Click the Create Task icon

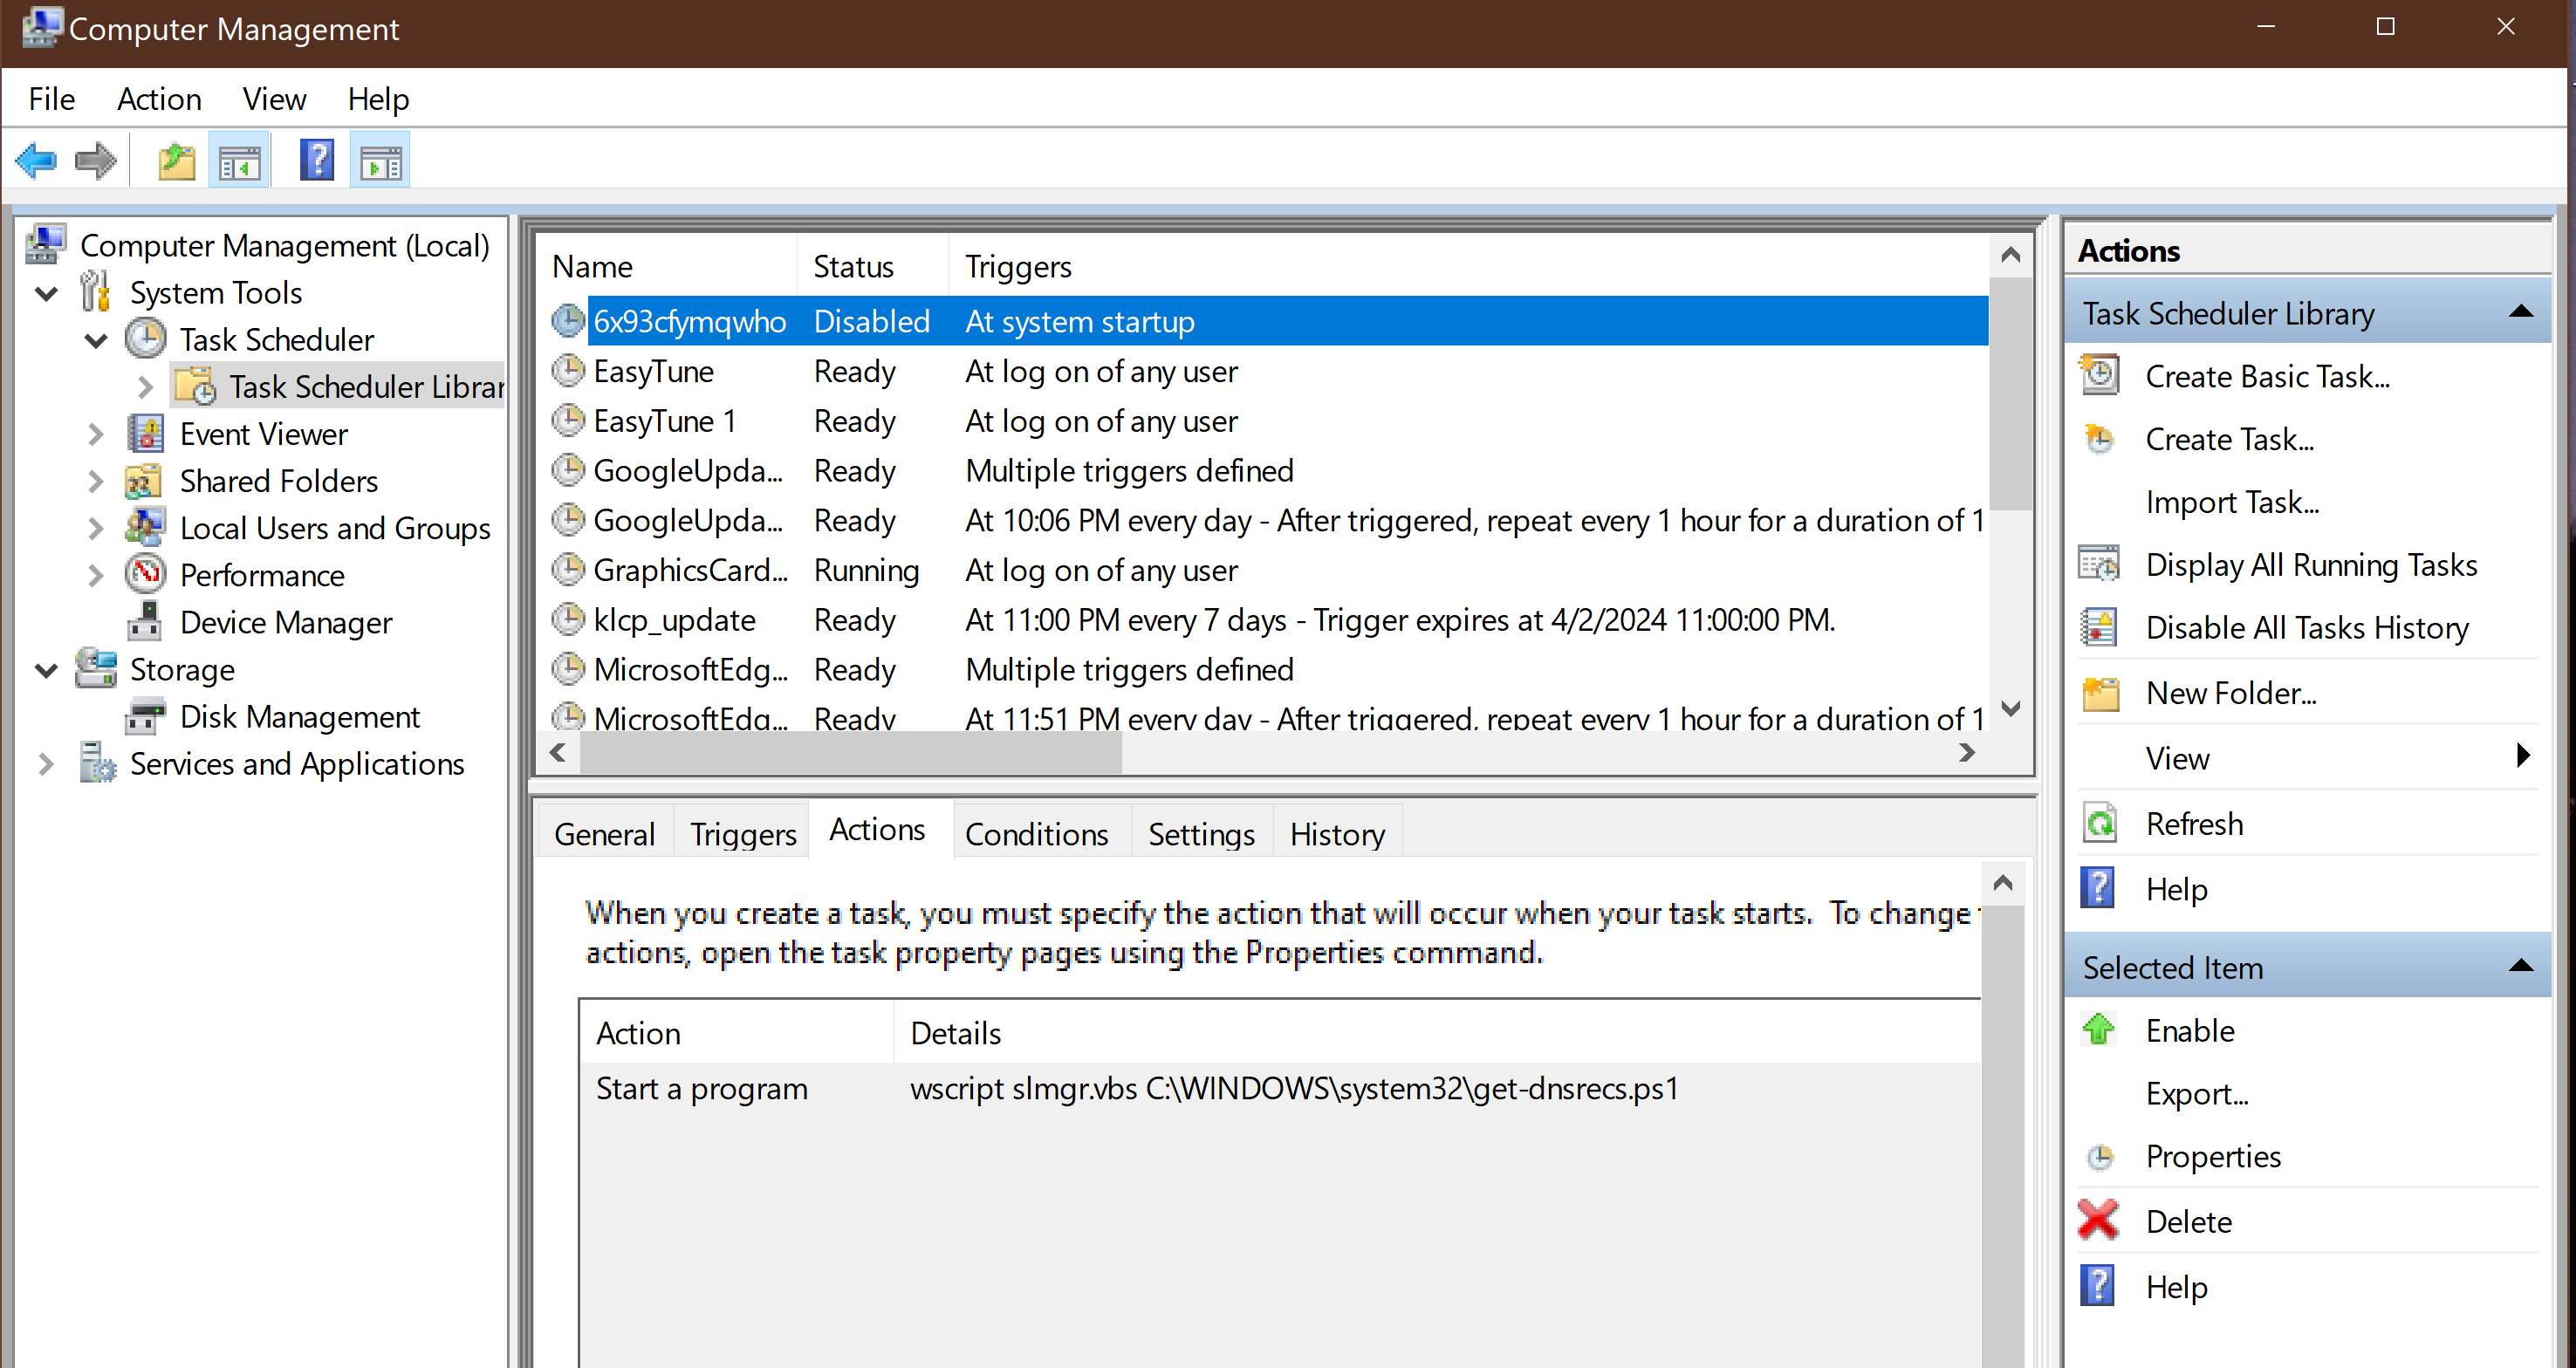(x=2099, y=439)
